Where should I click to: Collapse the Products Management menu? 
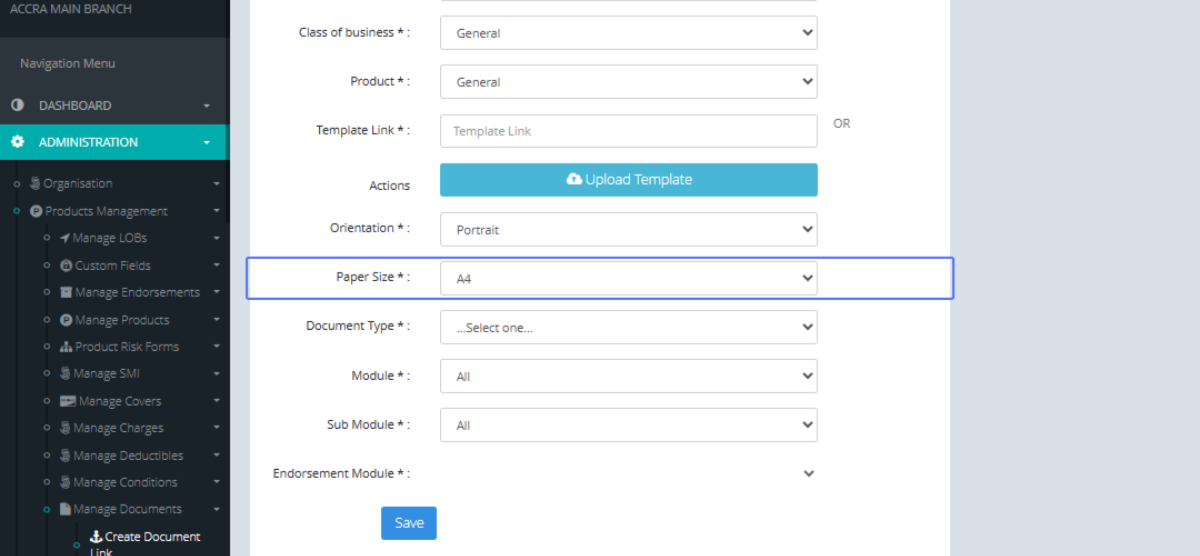click(x=105, y=211)
